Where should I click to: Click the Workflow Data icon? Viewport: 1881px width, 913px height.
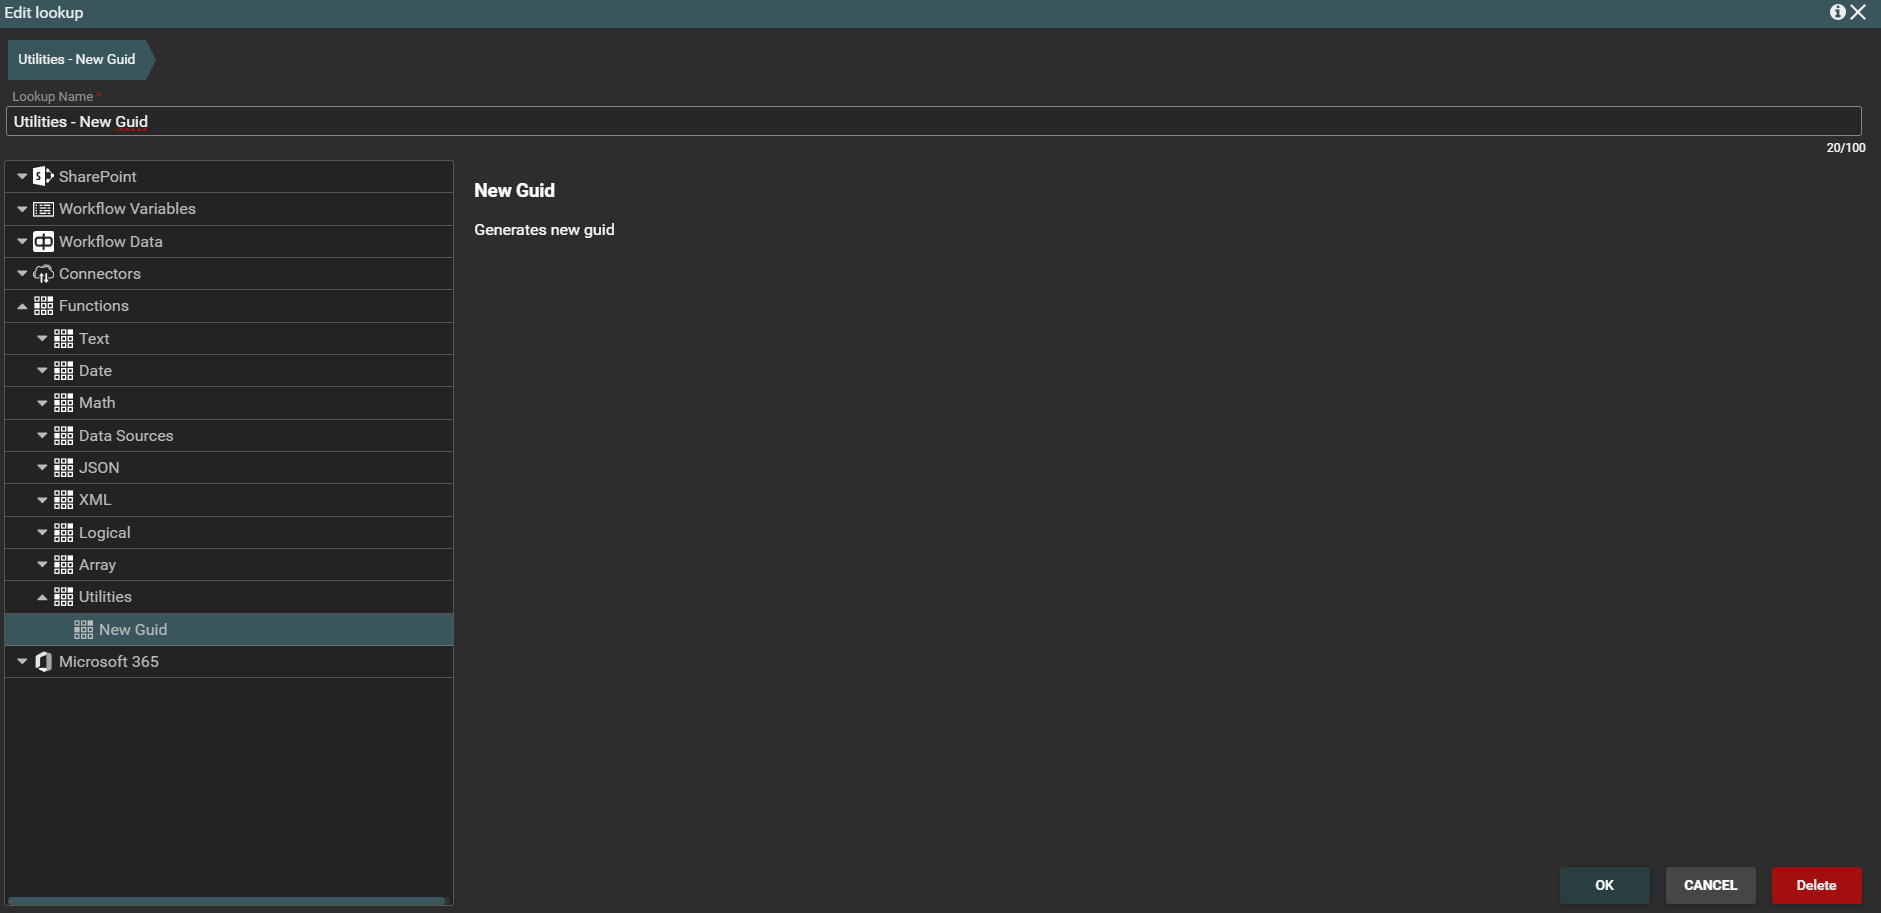[43, 242]
